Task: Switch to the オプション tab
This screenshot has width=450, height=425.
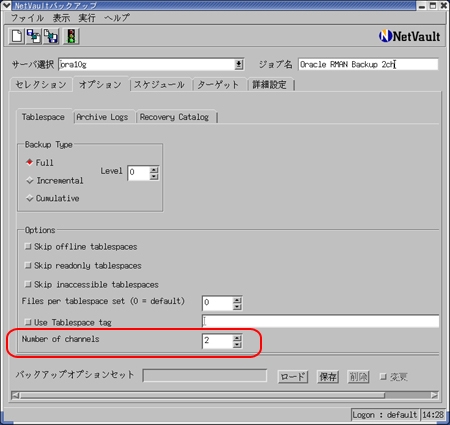Action: click(x=100, y=84)
